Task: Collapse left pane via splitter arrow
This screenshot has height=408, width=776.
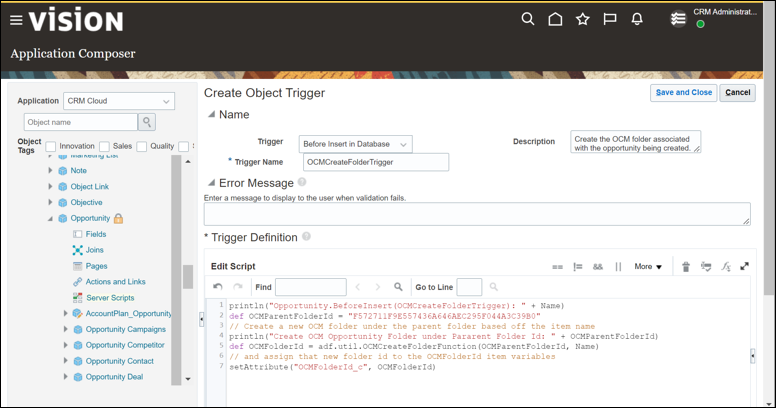Action: click(x=201, y=319)
